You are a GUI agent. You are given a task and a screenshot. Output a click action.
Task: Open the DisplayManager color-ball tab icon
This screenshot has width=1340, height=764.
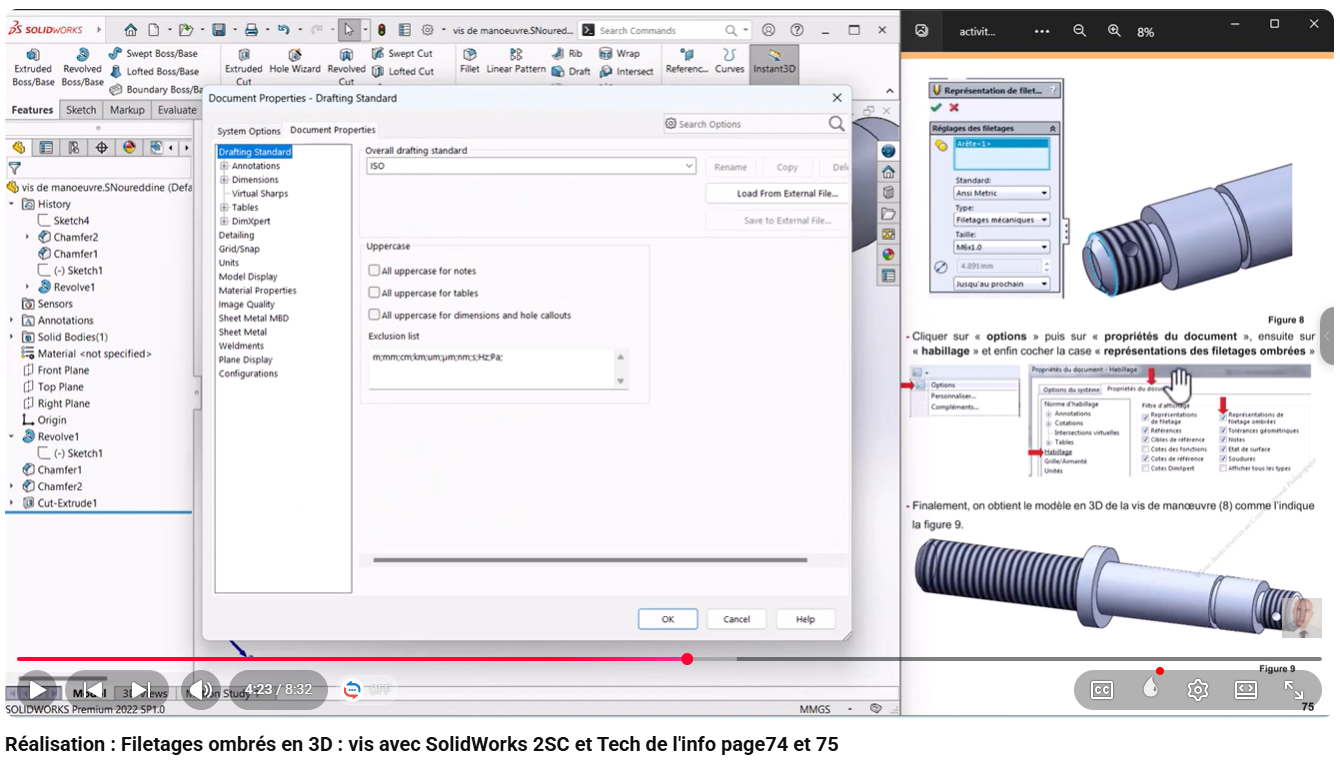(129, 147)
